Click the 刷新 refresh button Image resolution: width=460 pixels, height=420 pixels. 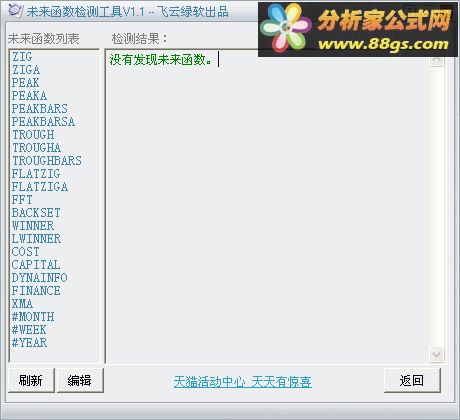coord(31,380)
